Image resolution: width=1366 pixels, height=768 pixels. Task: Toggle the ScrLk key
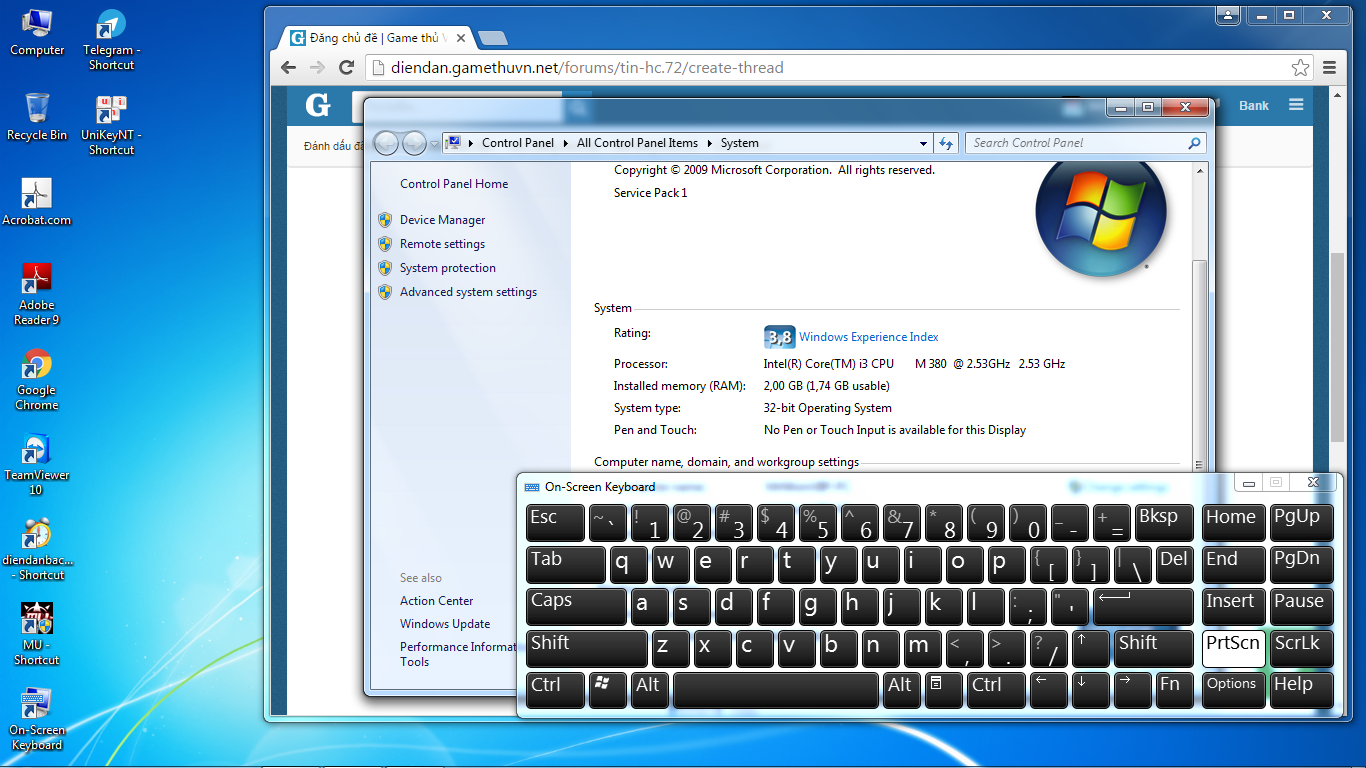1302,648
